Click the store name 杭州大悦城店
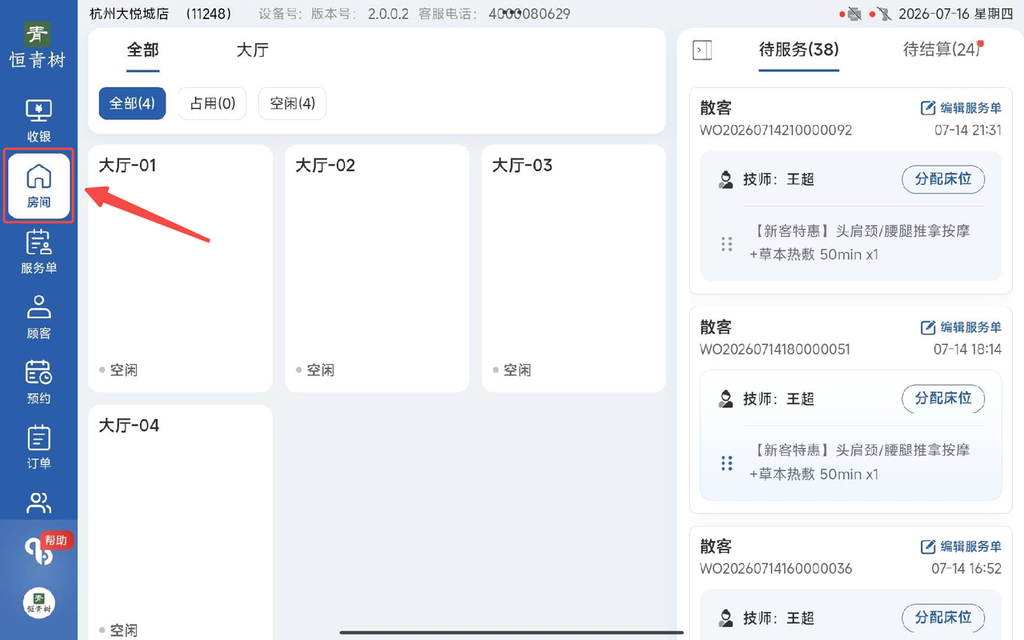The height and width of the screenshot is (640, 1024). click(x=129, y=14)
